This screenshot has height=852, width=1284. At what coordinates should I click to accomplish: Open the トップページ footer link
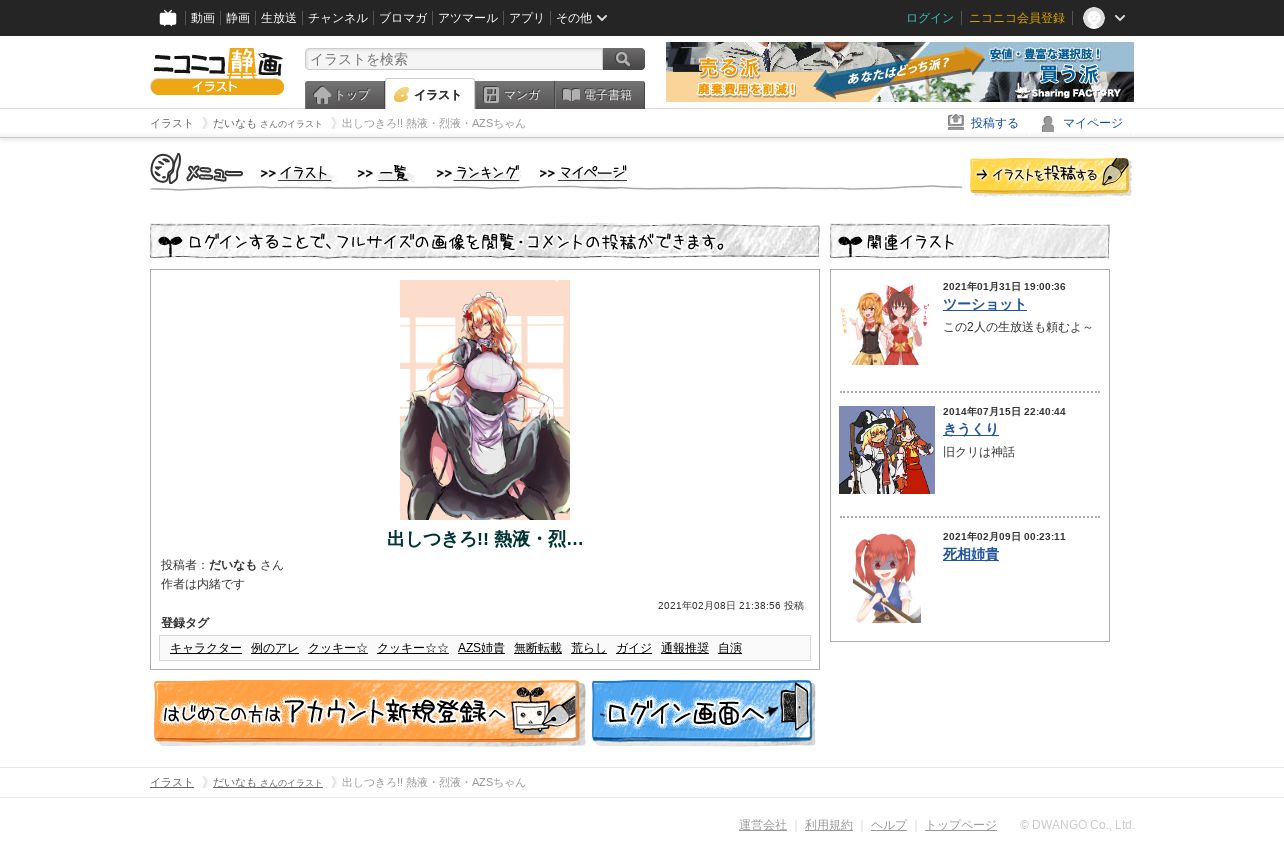tap(961, 825)
